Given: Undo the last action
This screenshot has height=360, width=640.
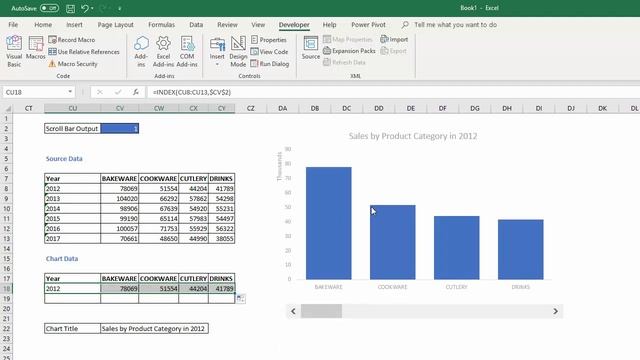Looking at the screenshot, I should [84, 8].
